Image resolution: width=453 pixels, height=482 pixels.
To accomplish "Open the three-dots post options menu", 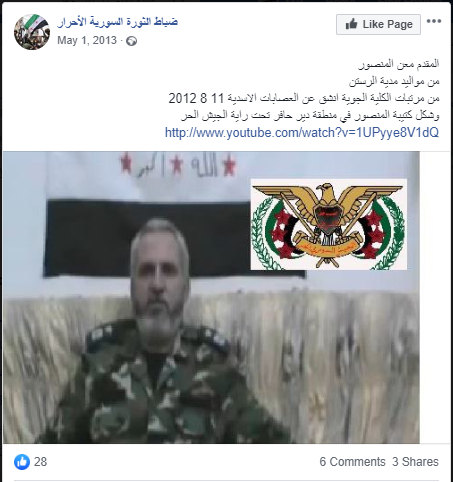I will 434,21.
